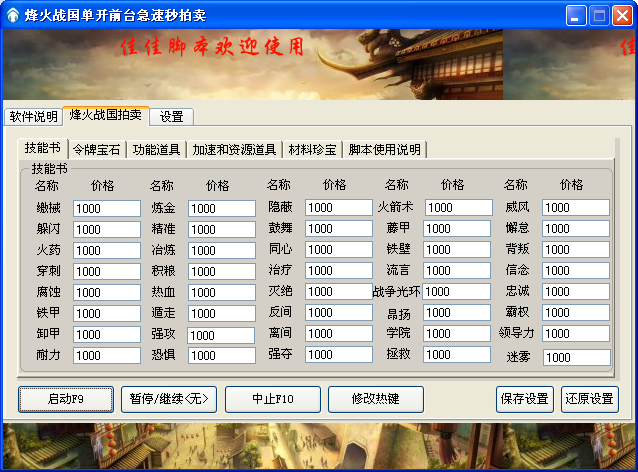Screen dimensions: 638x472
Task: Focus the 懈怠 price field
Action: [576, 229]
